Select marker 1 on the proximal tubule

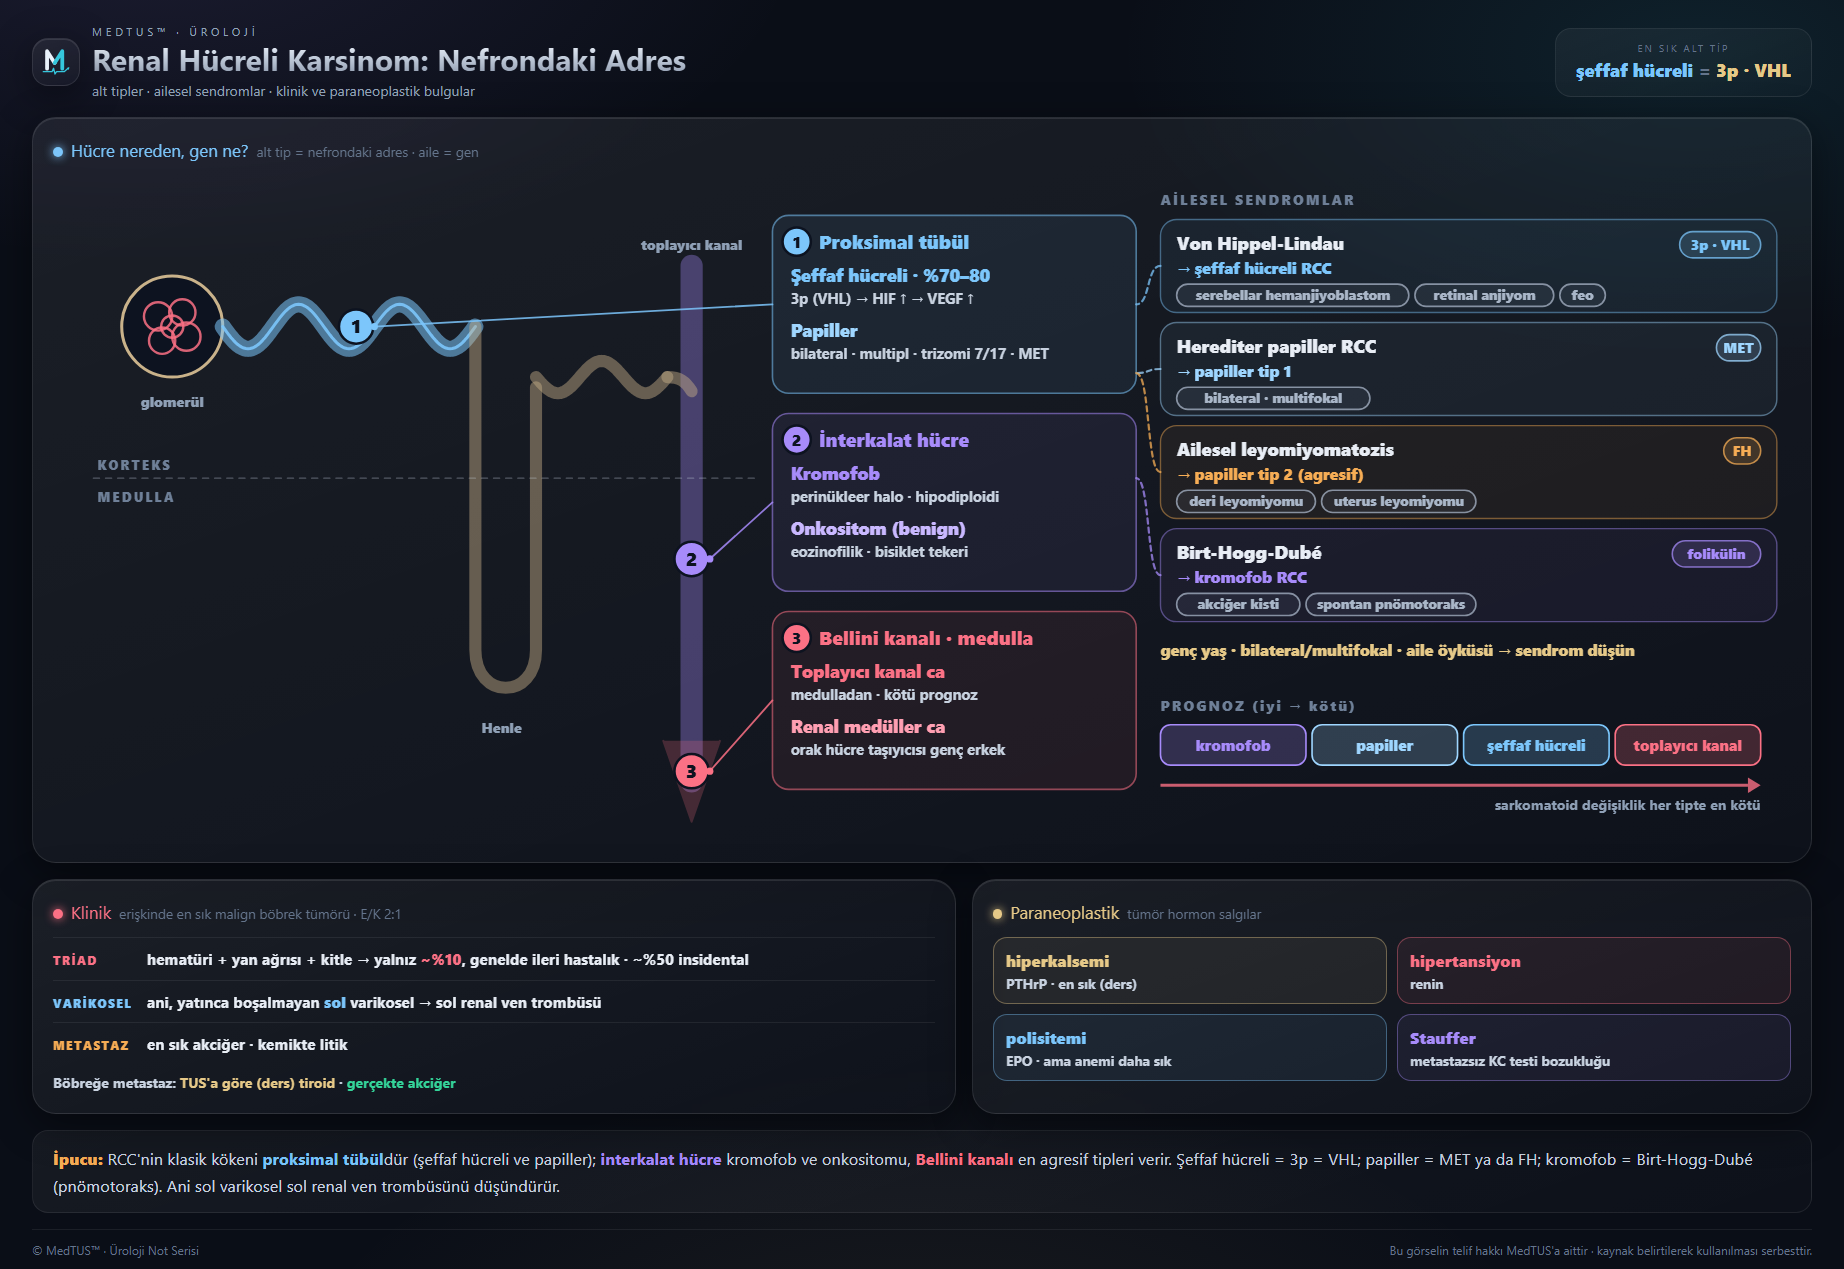click(x=356, y=326)
